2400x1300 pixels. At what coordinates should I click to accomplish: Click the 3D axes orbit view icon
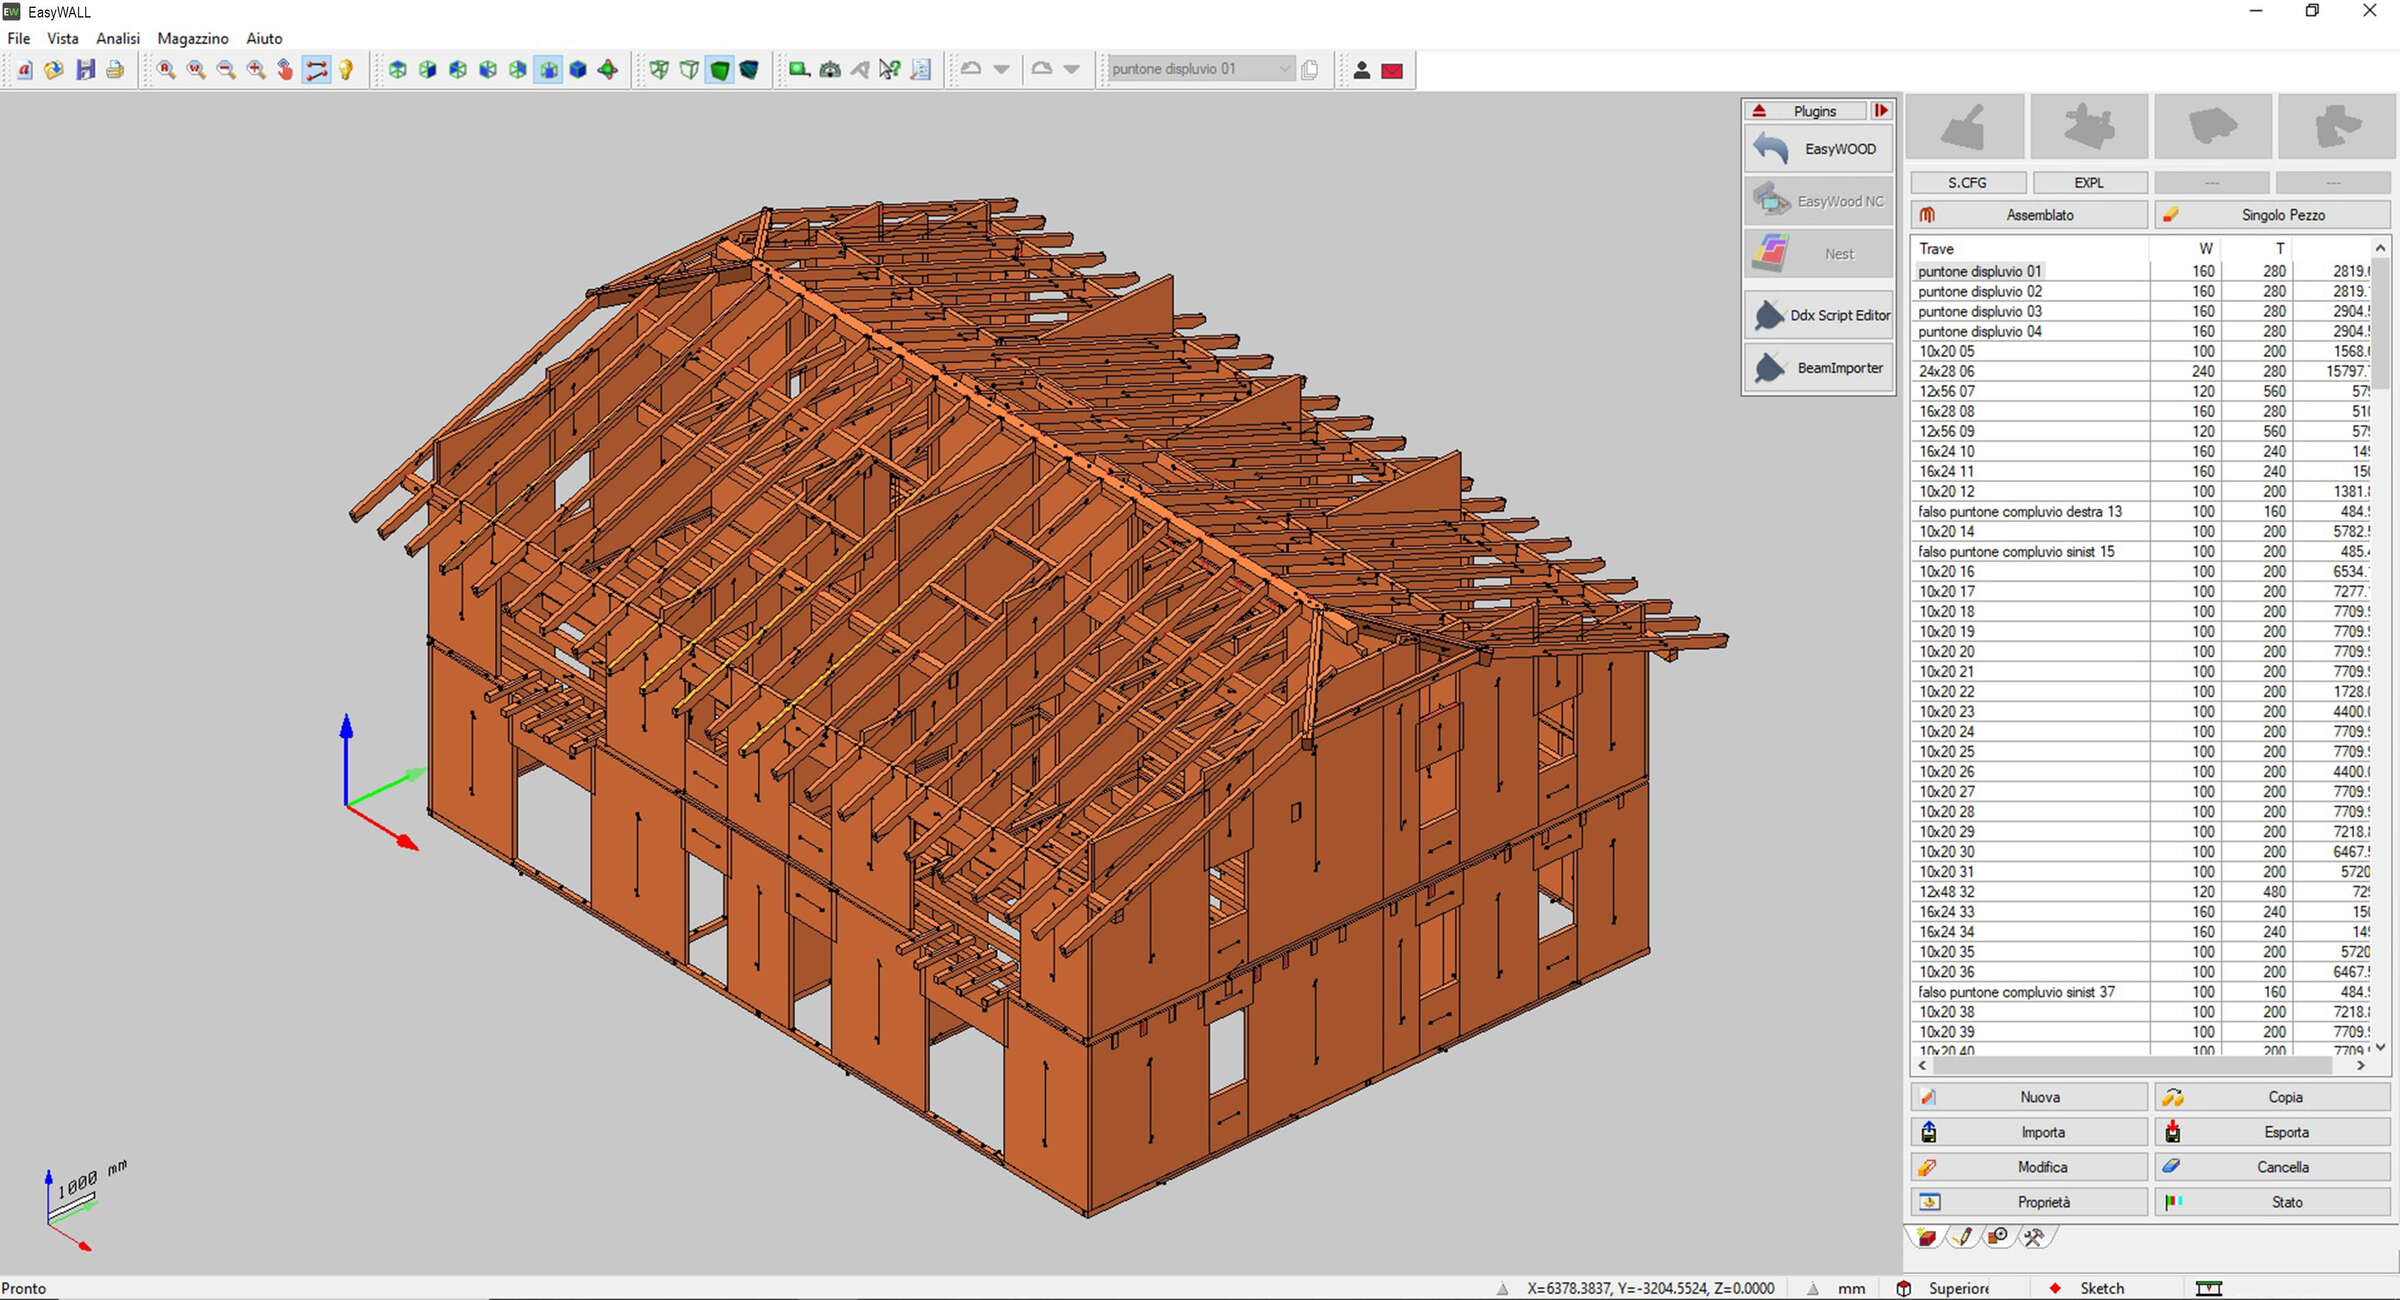608,70
